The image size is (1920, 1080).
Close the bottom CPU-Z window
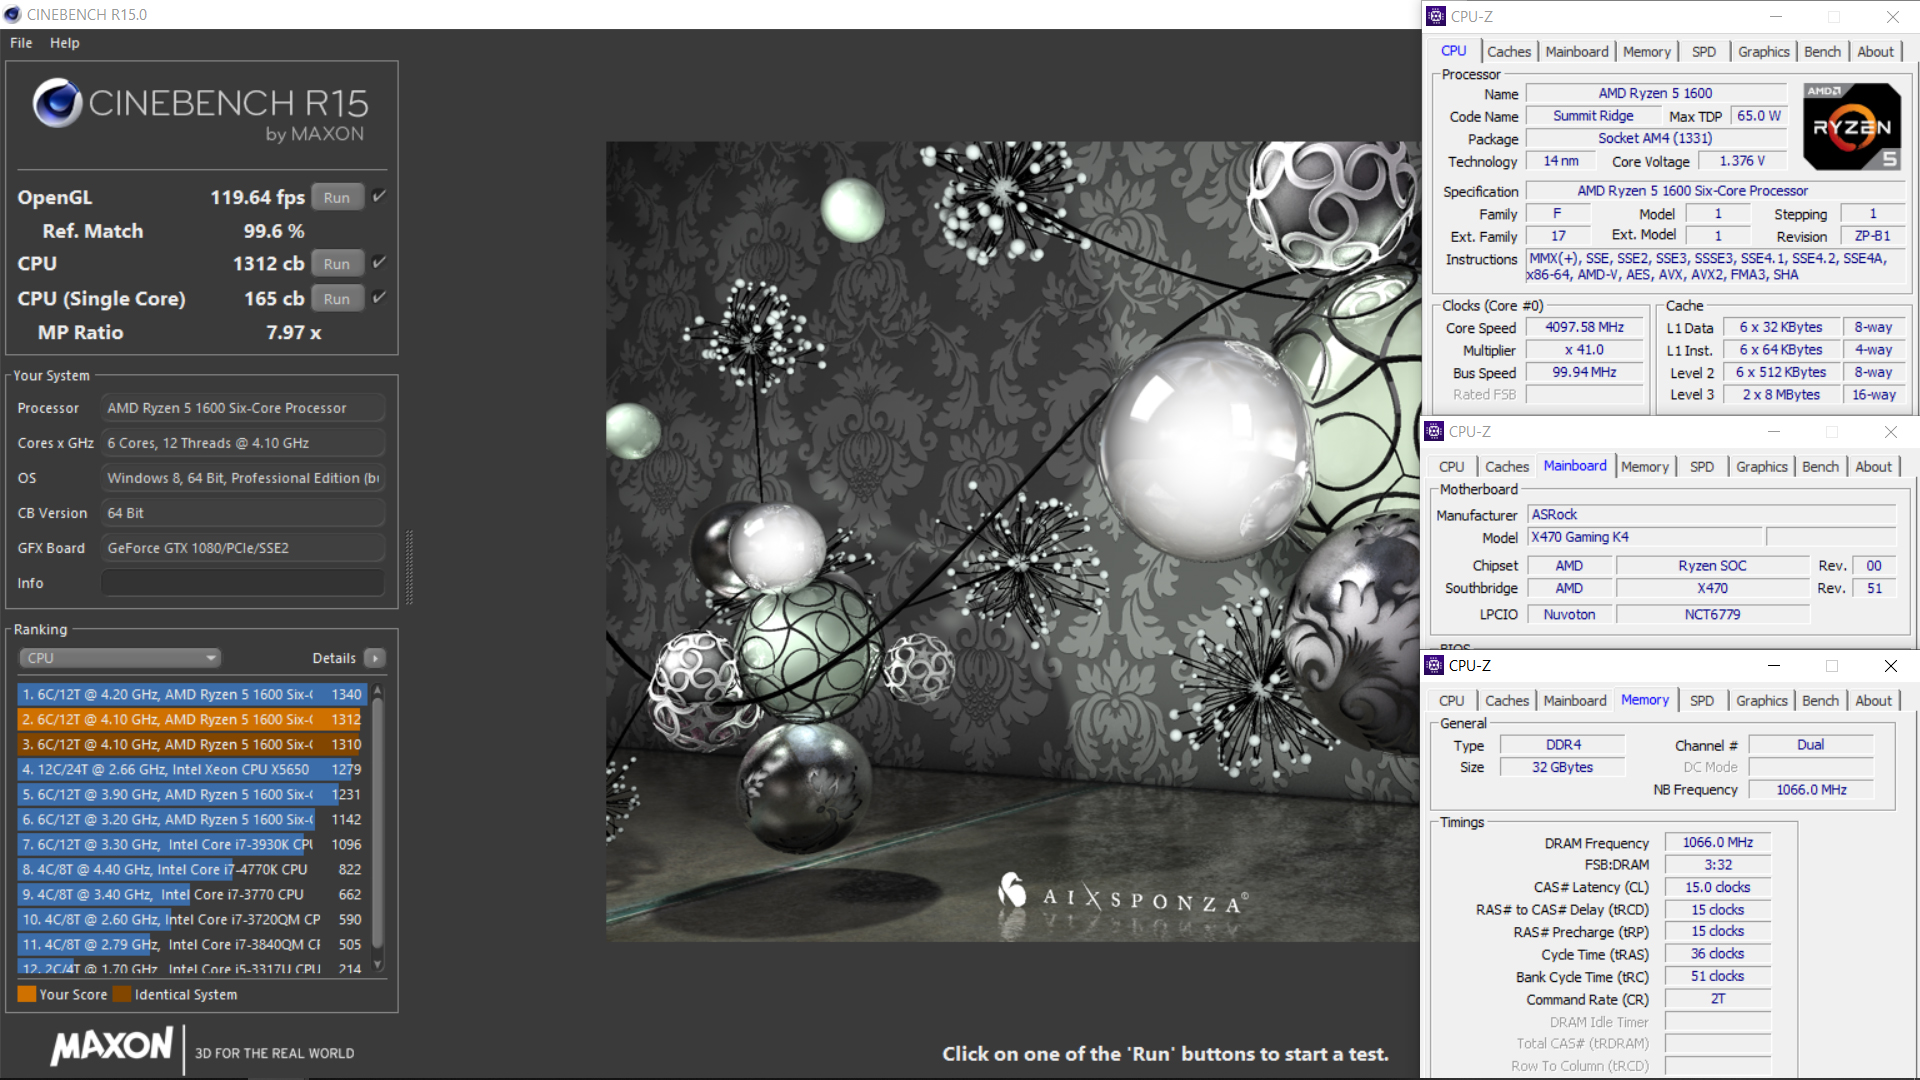tap(1891, 665)
